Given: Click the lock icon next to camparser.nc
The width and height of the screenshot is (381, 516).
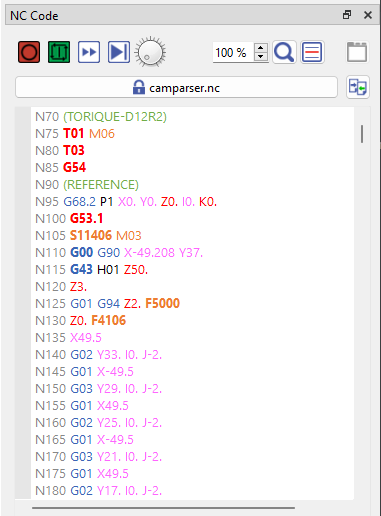Looking at the screenshot, I should (139, 88).
